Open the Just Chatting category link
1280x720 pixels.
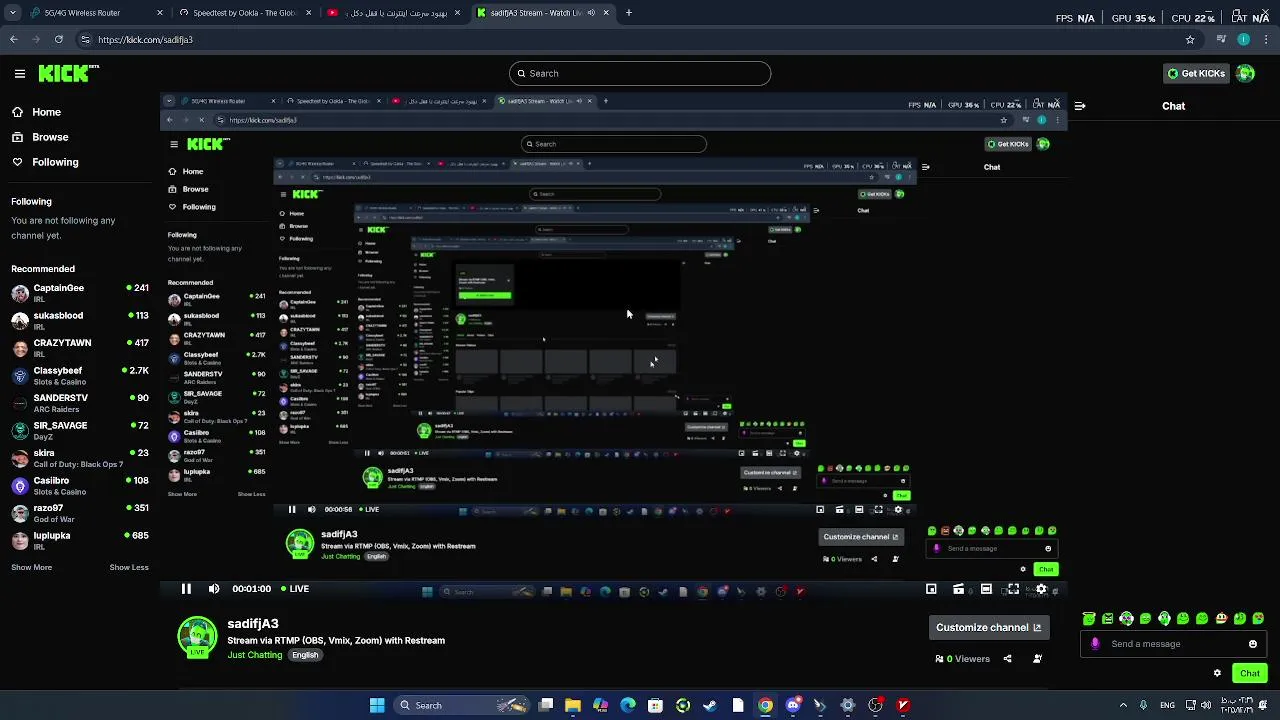coord(255,655)
